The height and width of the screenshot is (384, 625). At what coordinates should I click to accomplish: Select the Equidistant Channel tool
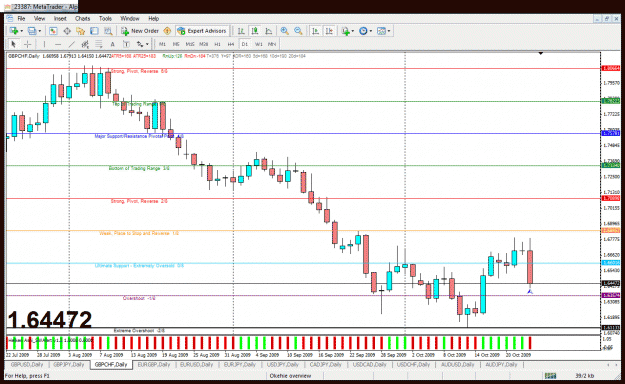pos(85,44)
